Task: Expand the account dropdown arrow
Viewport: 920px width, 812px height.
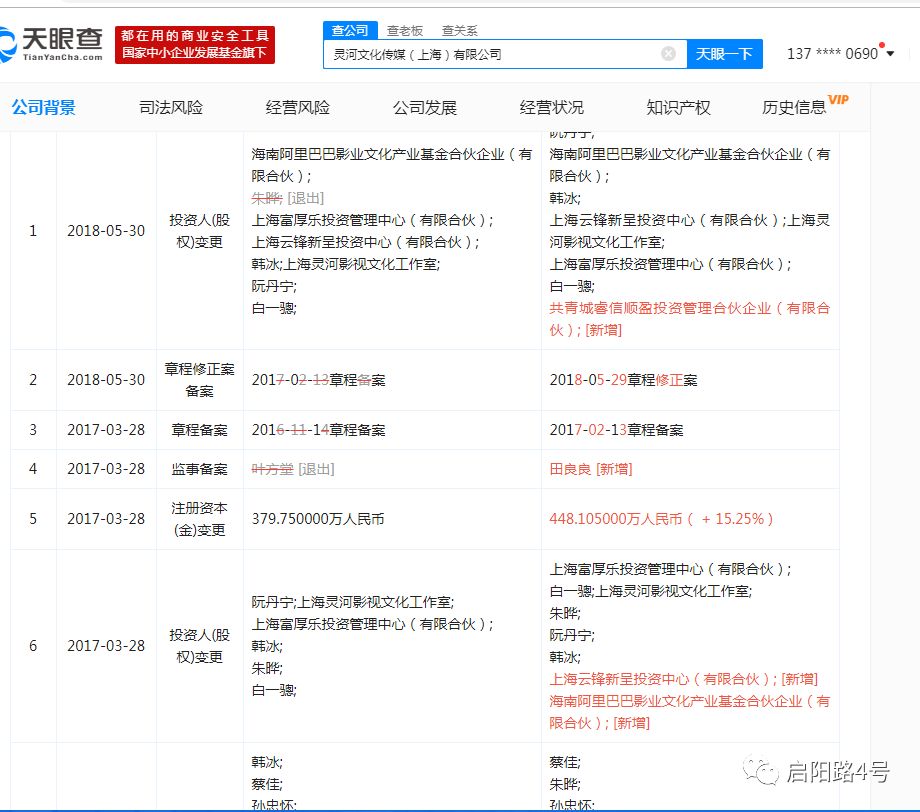Action: (891, 54)
